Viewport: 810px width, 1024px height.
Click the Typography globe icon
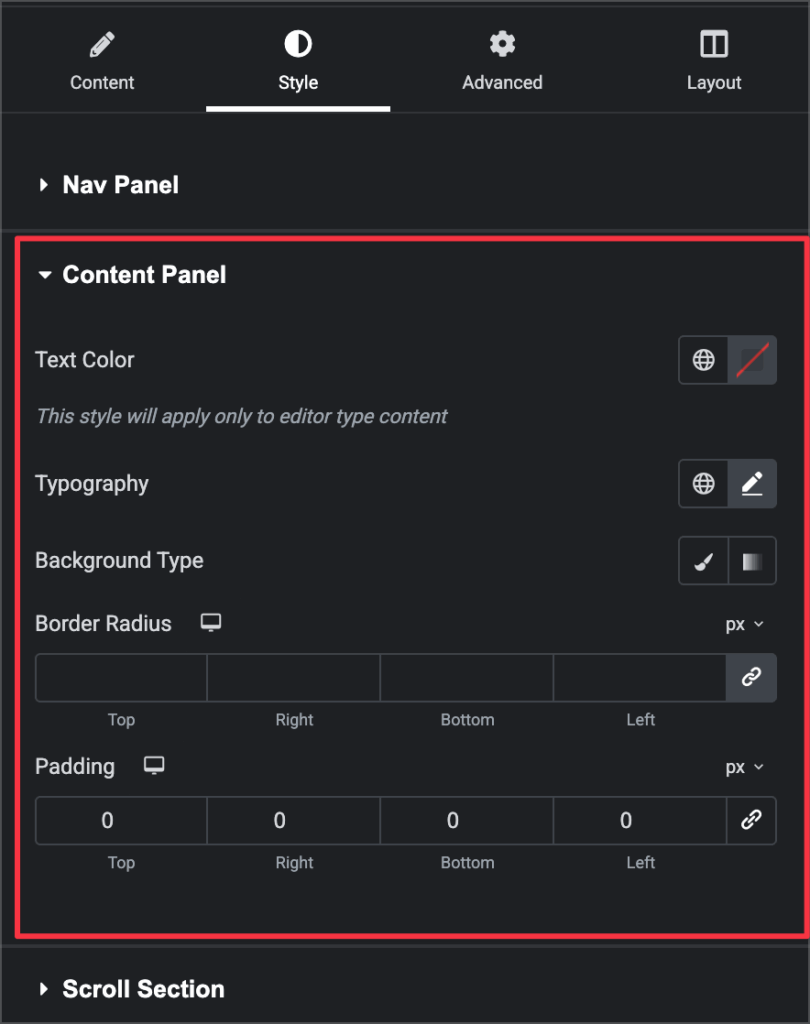pos(704,484)
